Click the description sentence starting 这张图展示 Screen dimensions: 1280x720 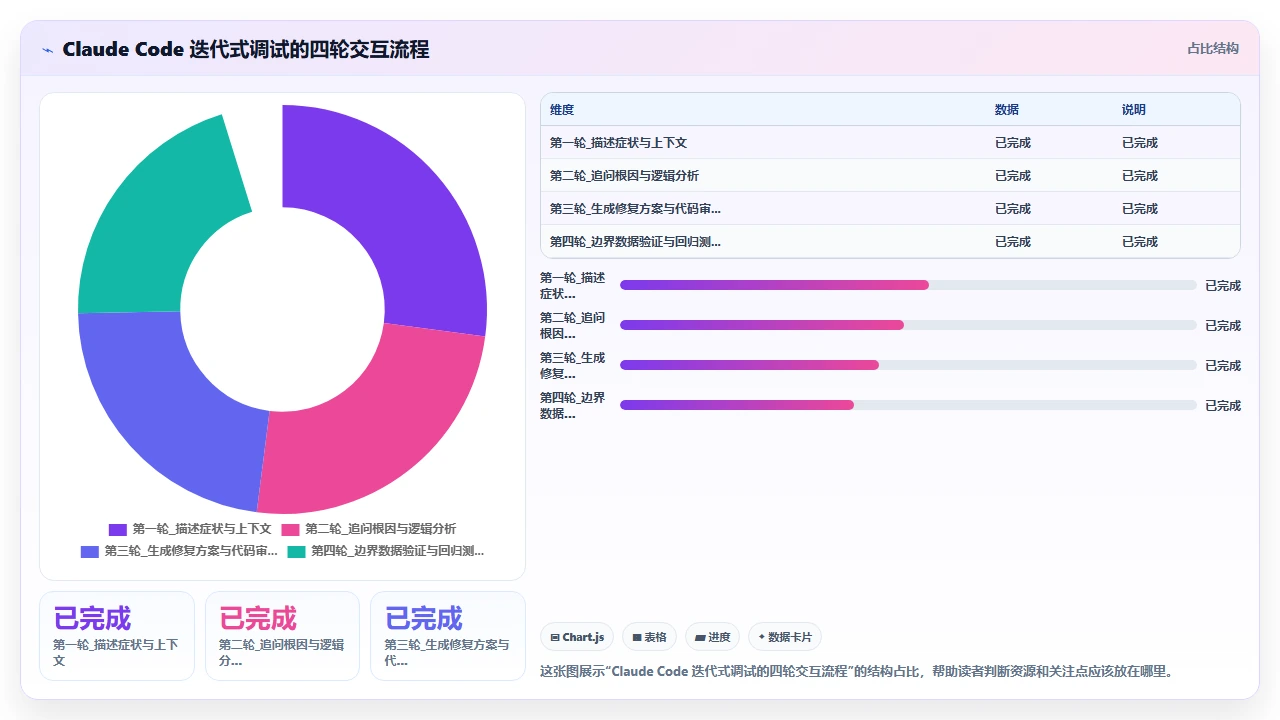pyautogui.click(x=856, y=671)
